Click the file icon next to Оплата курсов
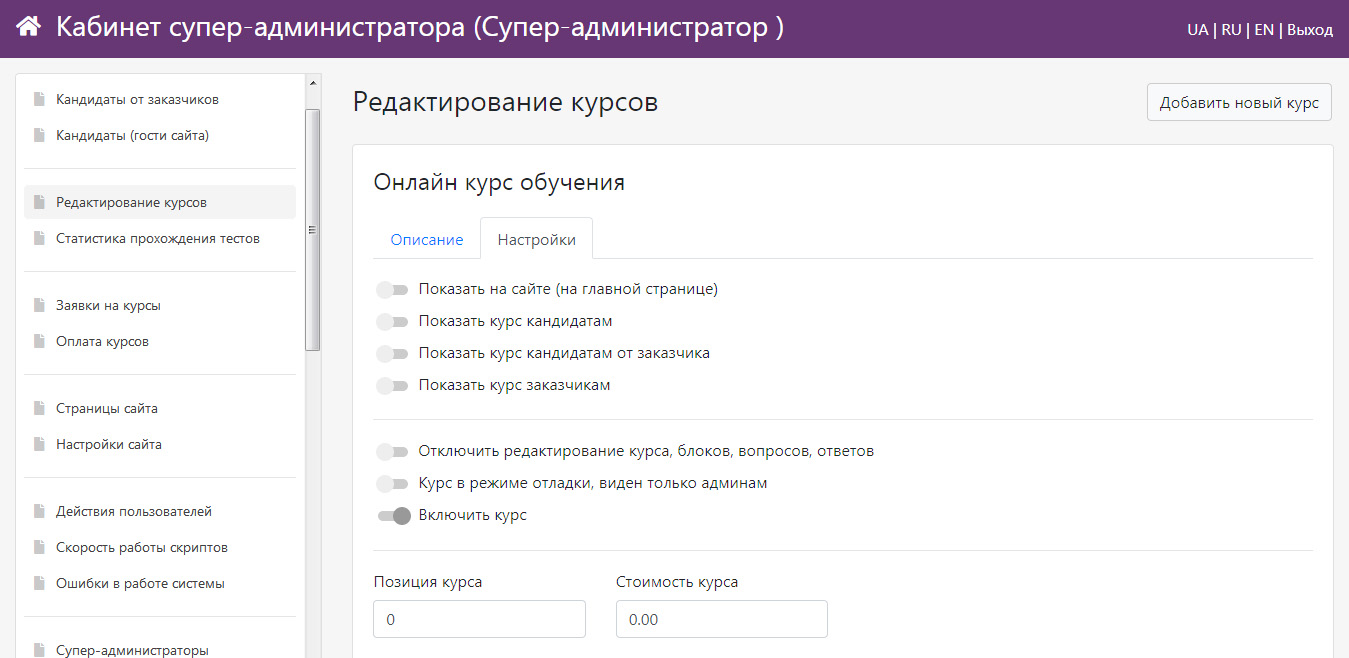 40,341
